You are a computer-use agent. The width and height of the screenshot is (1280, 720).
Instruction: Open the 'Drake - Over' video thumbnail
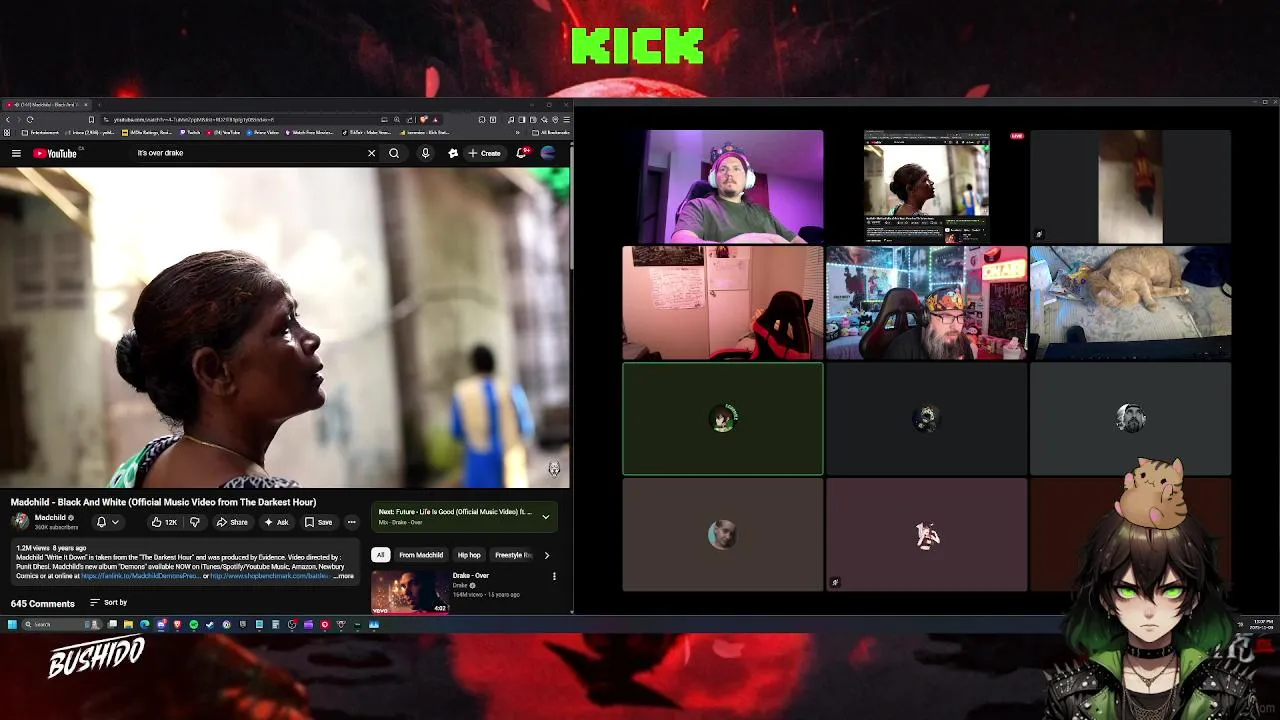point(410,591)
